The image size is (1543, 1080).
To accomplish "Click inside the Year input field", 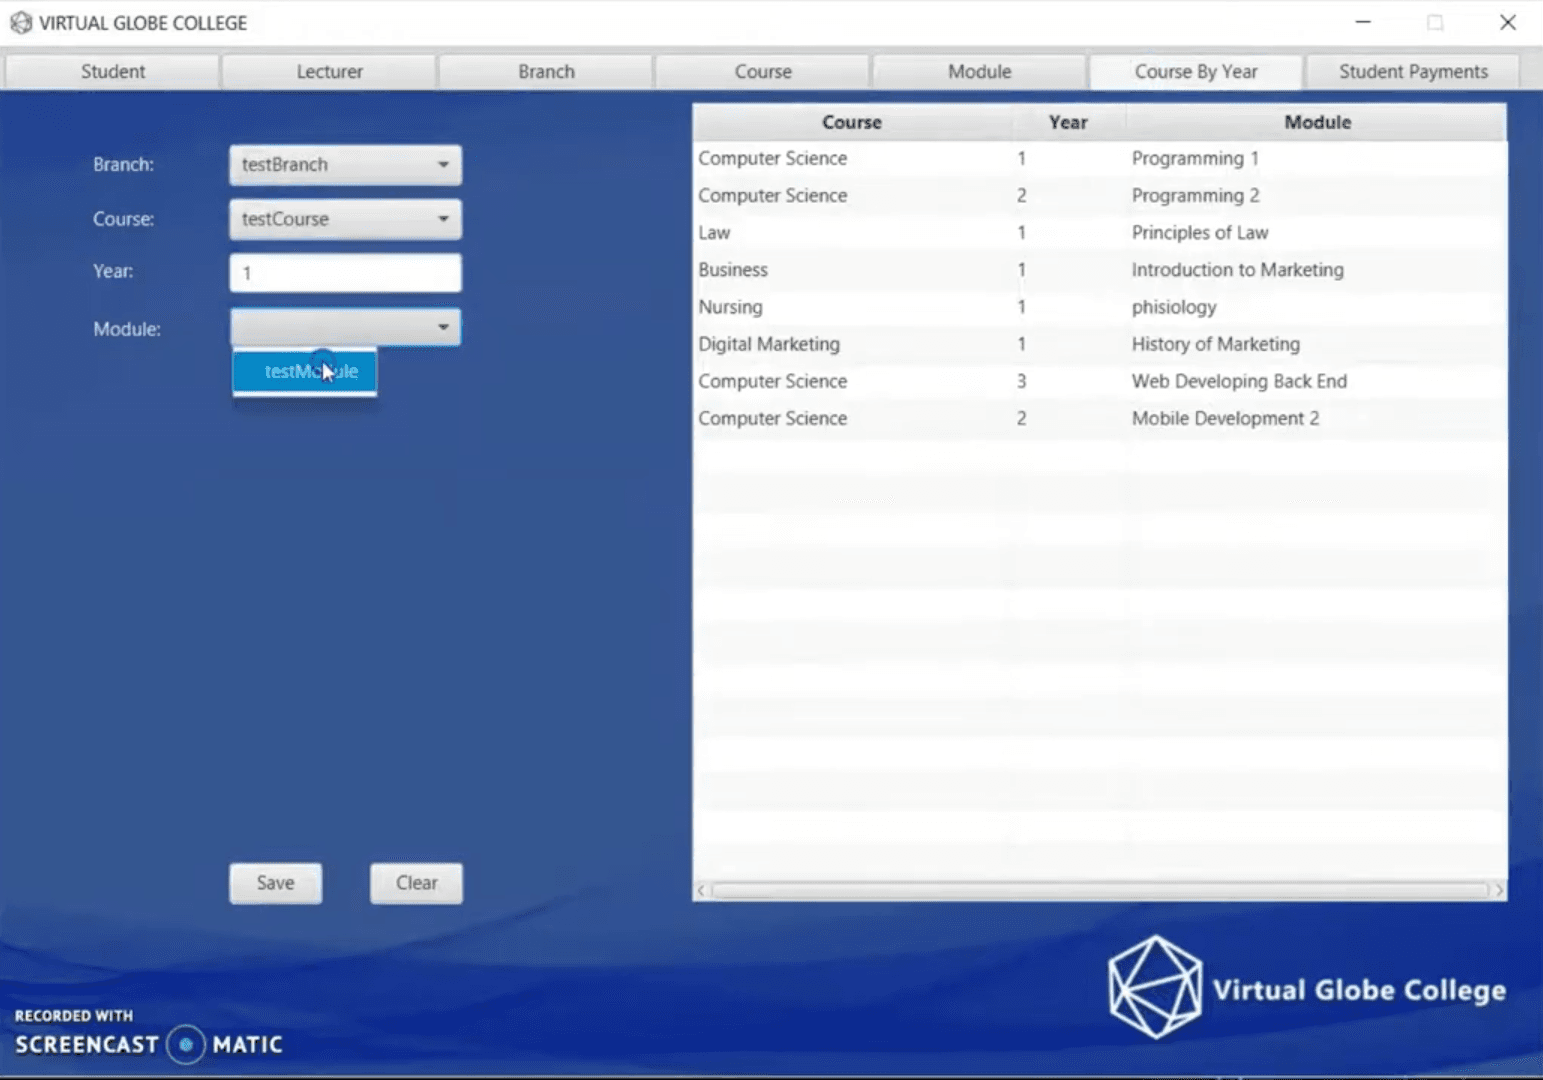I will (345, 273).
